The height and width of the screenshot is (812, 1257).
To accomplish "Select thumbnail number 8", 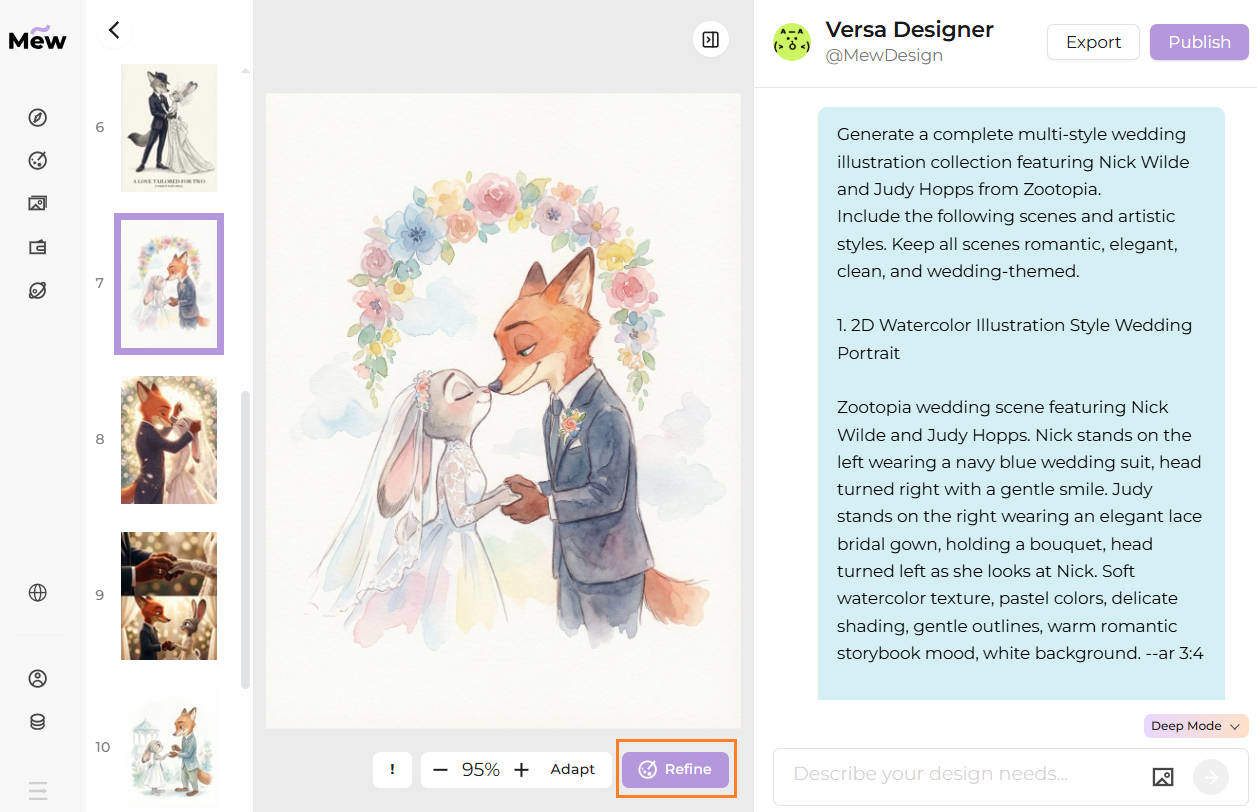I will [169, 440].
